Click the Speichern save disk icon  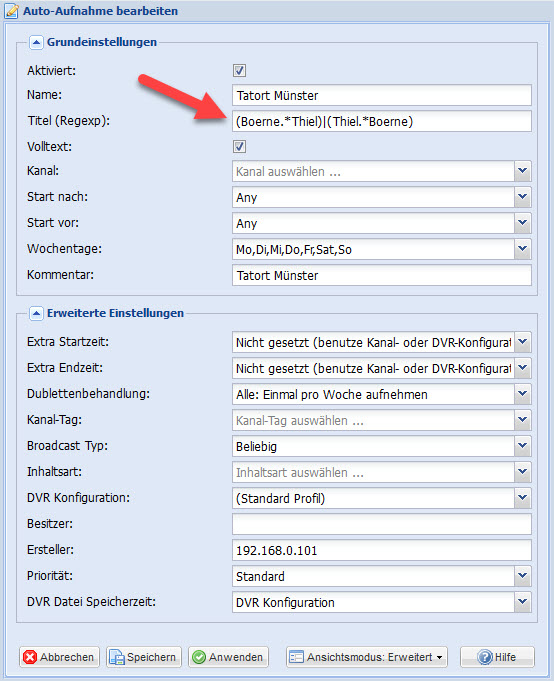click(x=117, y=657)
